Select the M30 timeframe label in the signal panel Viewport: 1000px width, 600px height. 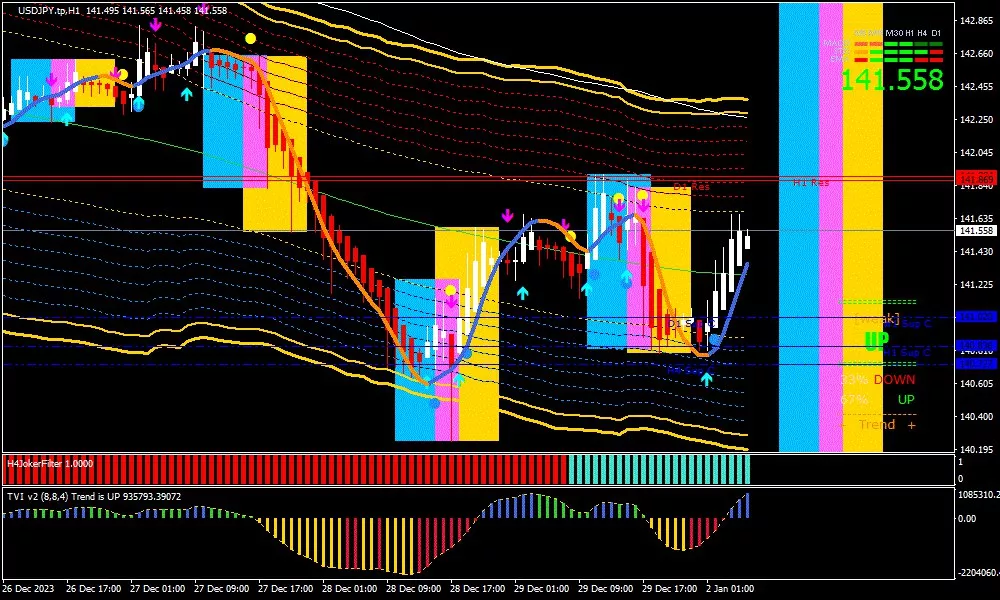click(895, 33)
